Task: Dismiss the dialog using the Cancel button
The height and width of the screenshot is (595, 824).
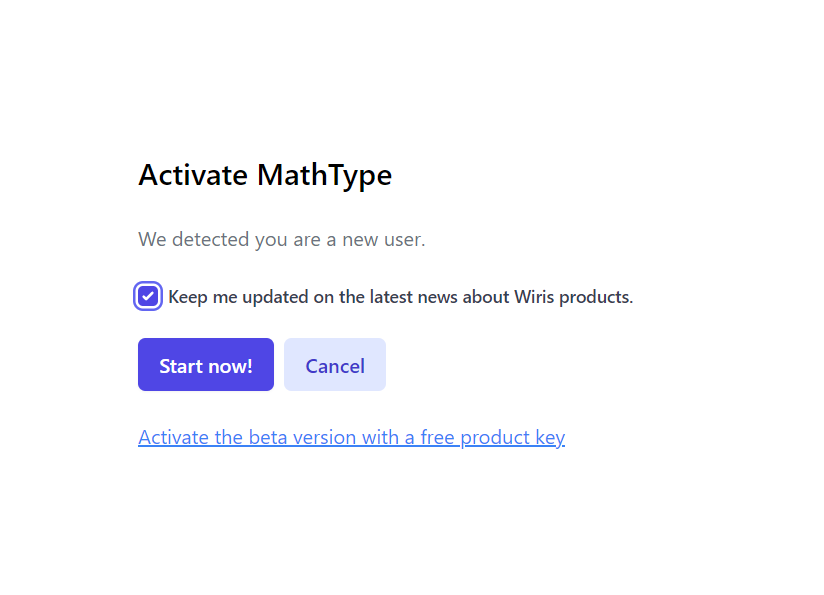Action: pyautogui.click(x=335, y=364)
